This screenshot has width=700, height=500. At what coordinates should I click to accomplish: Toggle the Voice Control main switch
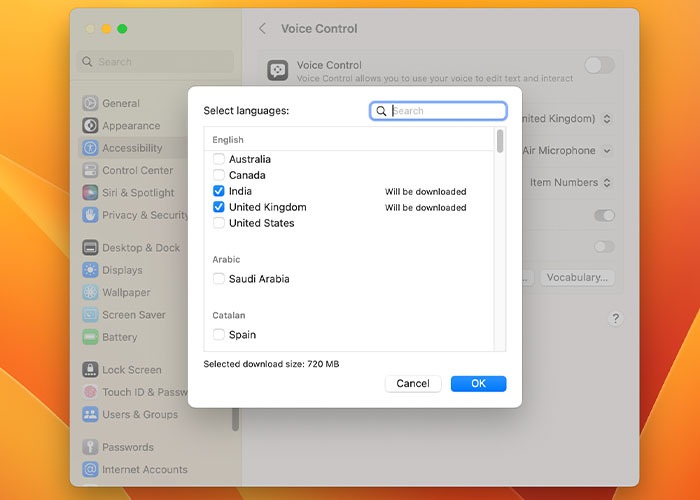pos(600,66)
